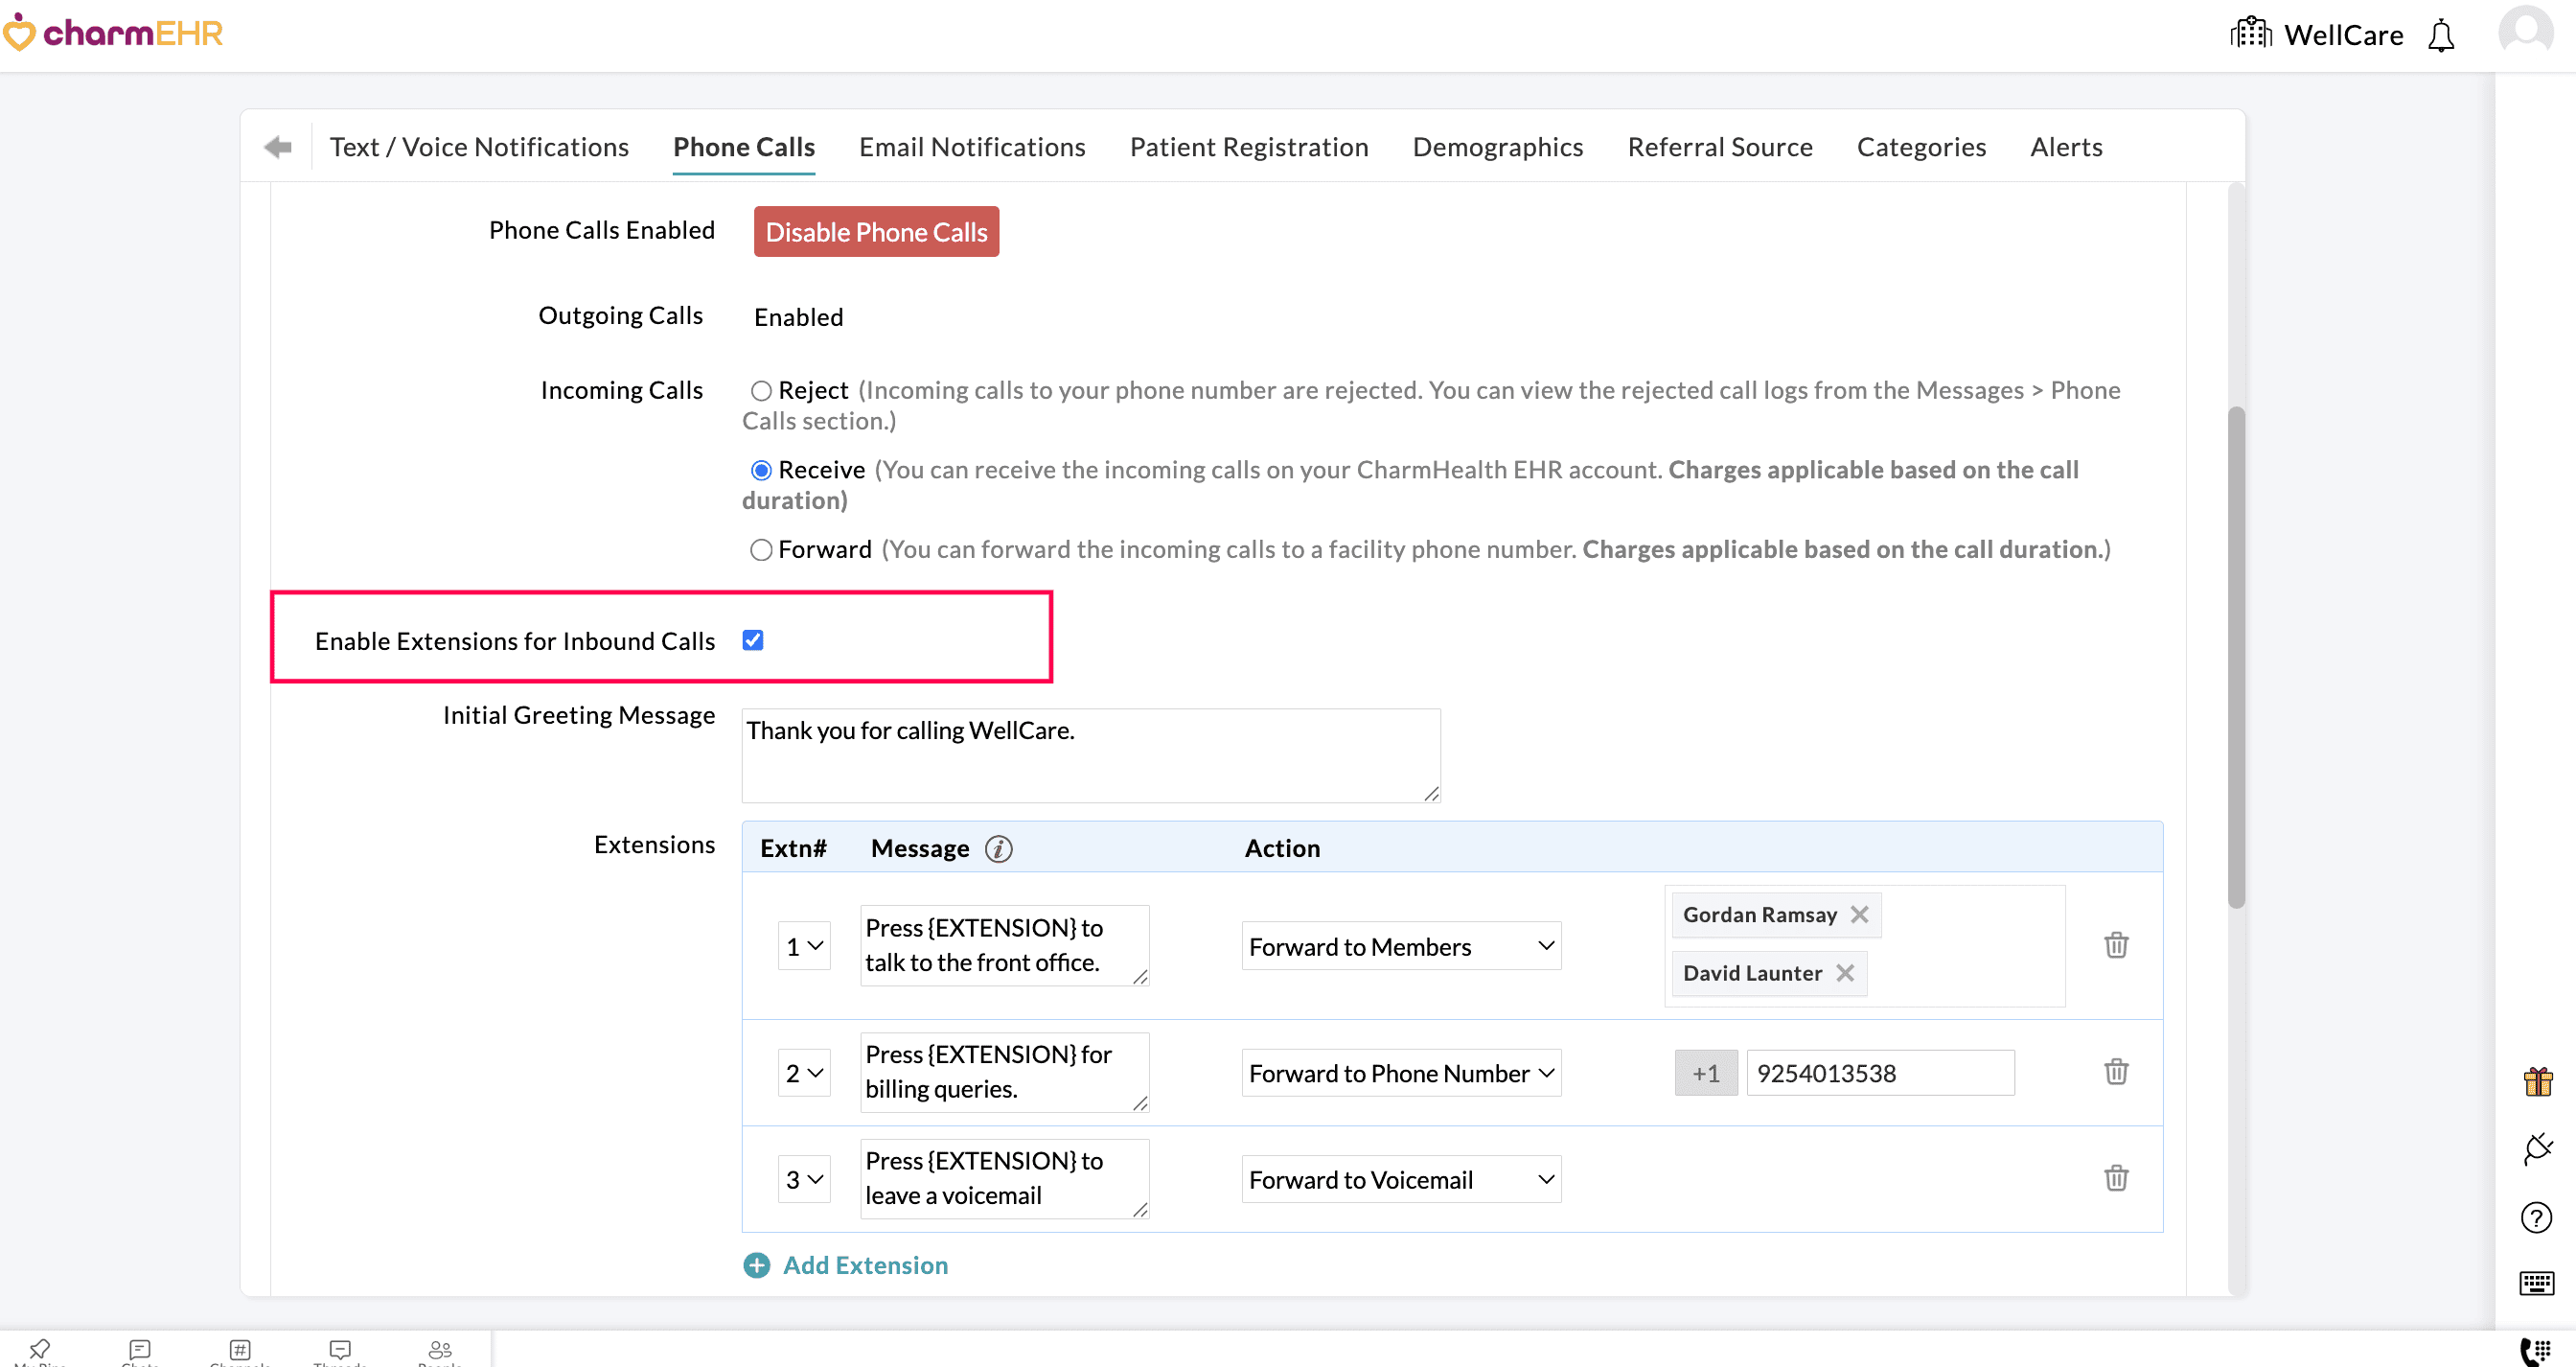Open the phone dialer icon
2576x1367 pixels.
(2535, 1350)
